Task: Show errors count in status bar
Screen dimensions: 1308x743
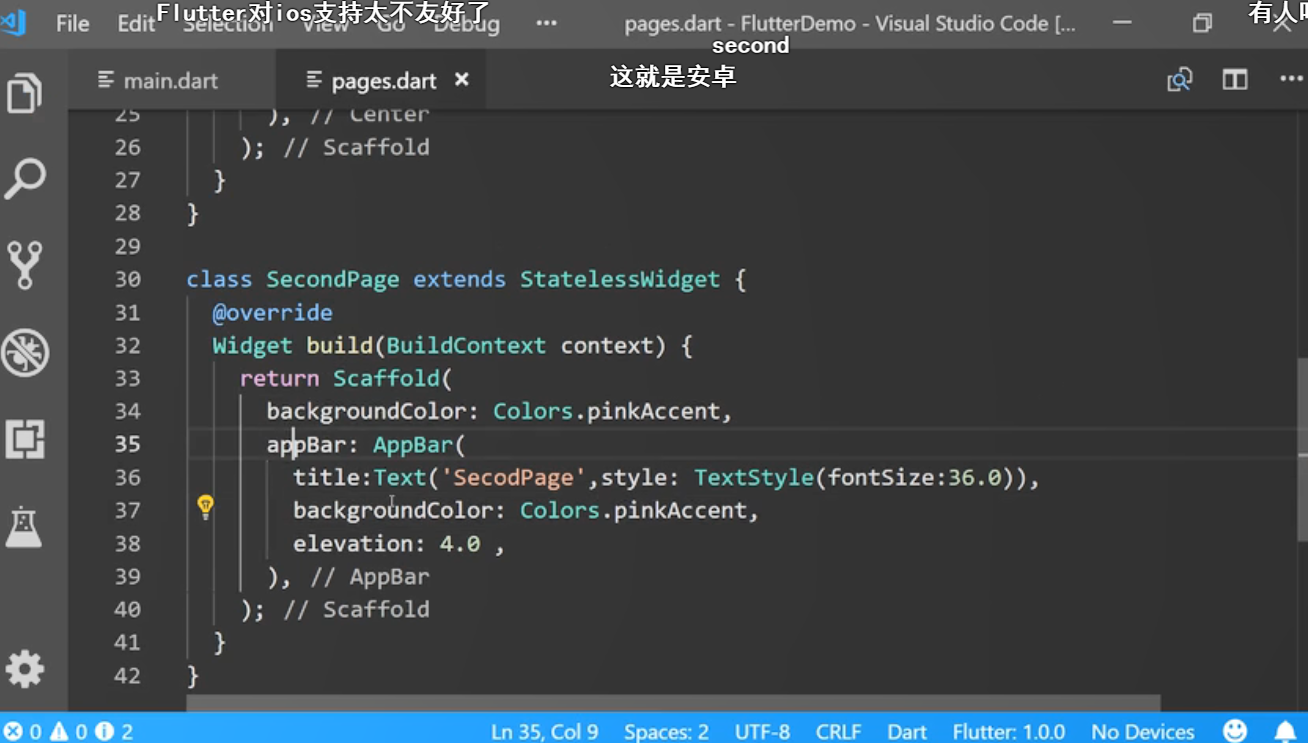Action: click(x=23, y=732)
